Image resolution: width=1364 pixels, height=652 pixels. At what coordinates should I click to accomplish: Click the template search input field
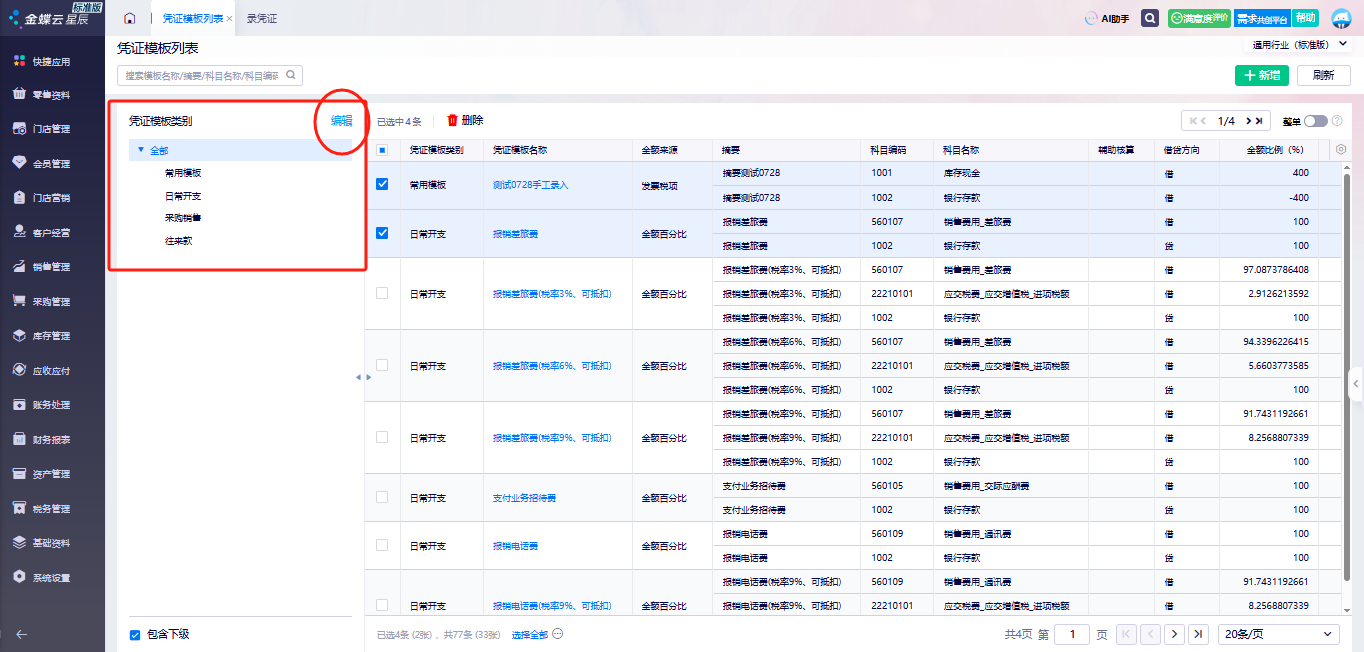[200, 75]
